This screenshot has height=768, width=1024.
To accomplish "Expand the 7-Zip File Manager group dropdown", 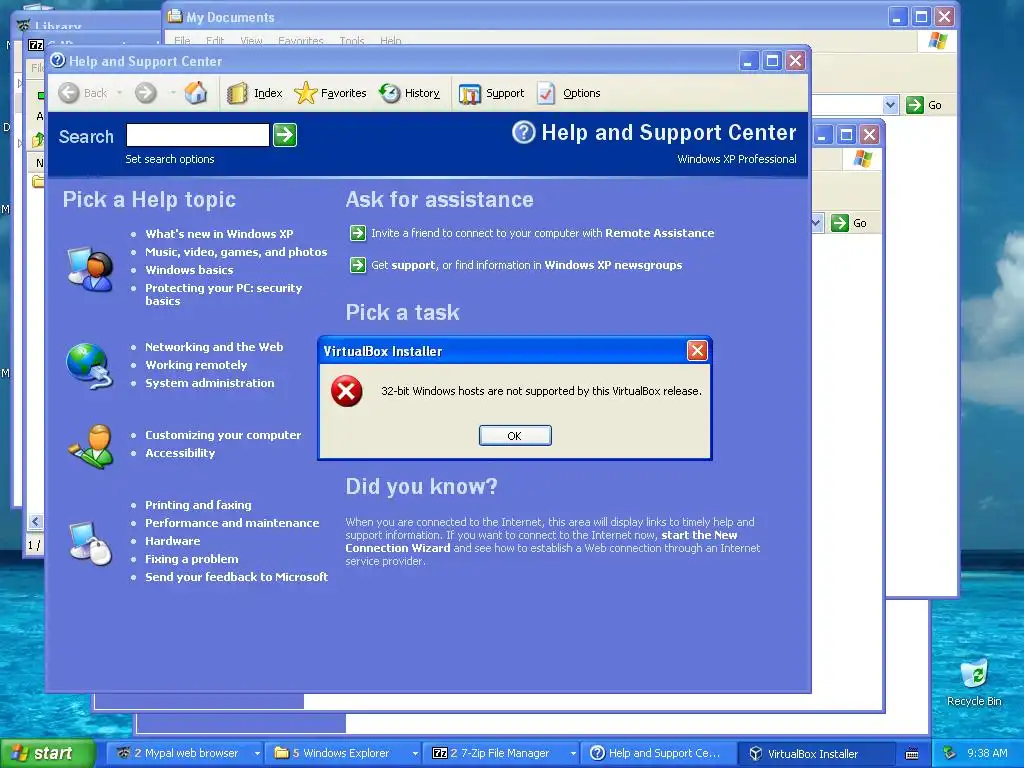I will tap(573, 753).
